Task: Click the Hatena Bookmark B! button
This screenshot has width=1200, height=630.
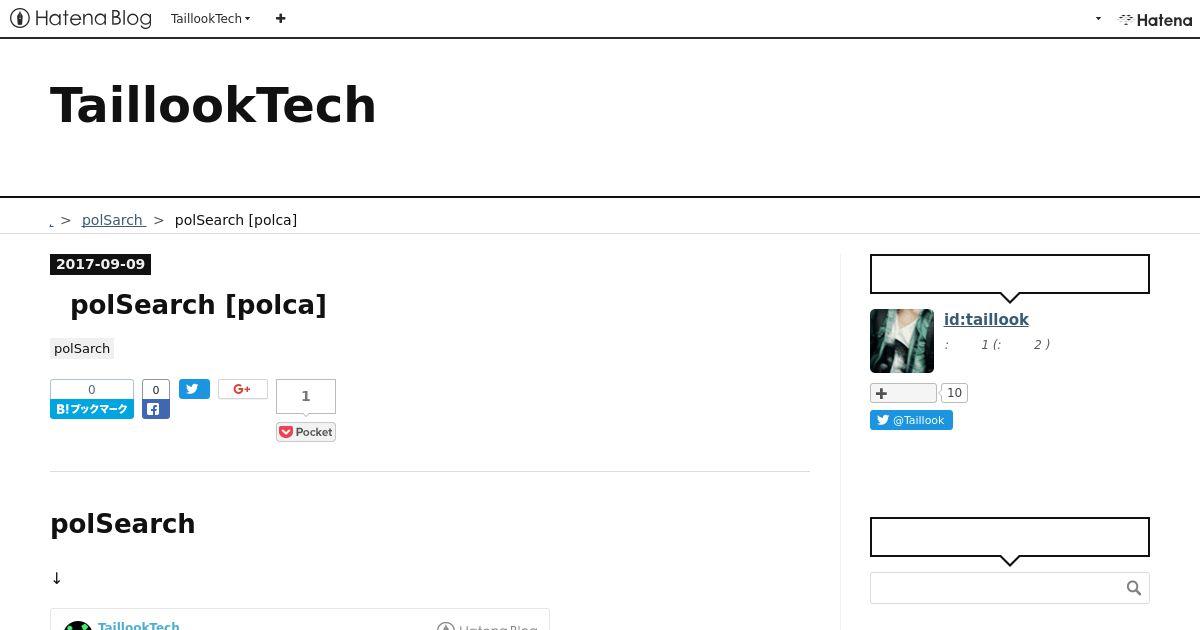Action: (92, 409)
